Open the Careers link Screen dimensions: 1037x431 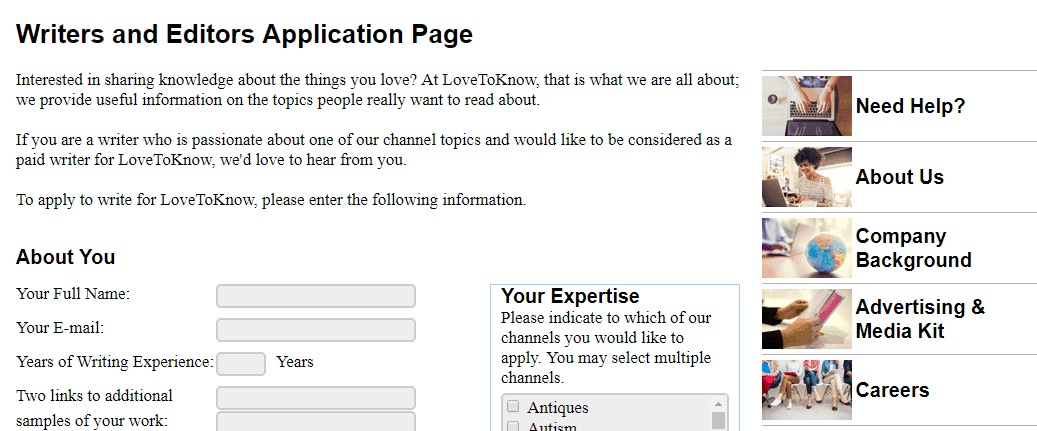(892, 390)
